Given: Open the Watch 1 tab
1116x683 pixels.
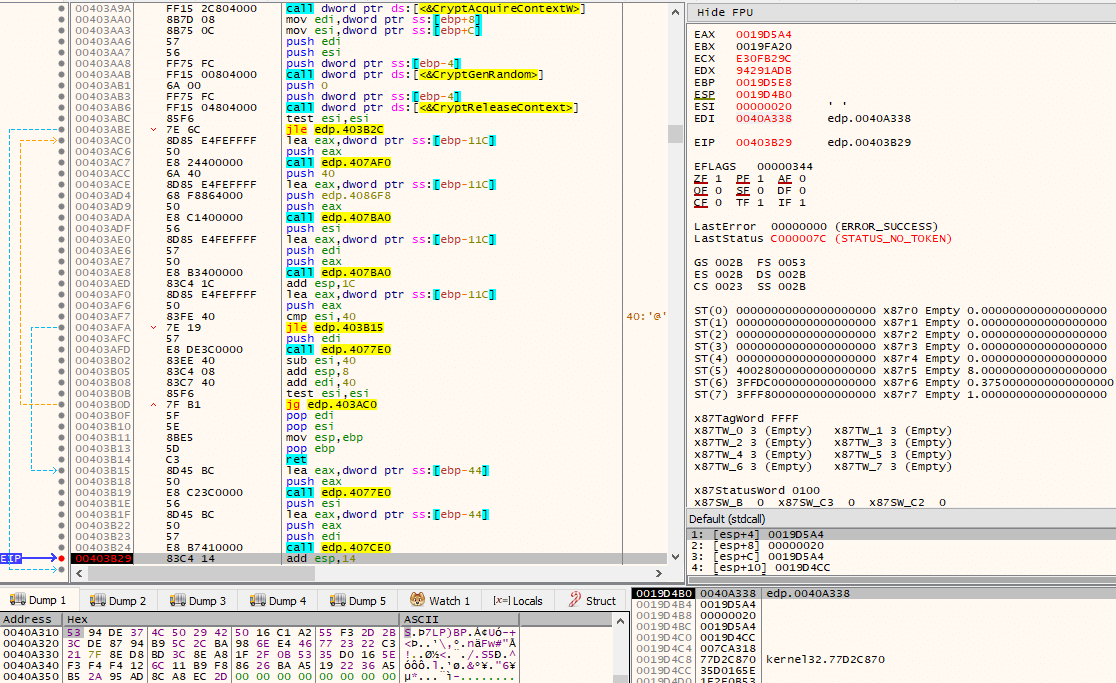Looking at the screenshot, I should [x=440, y=600].
